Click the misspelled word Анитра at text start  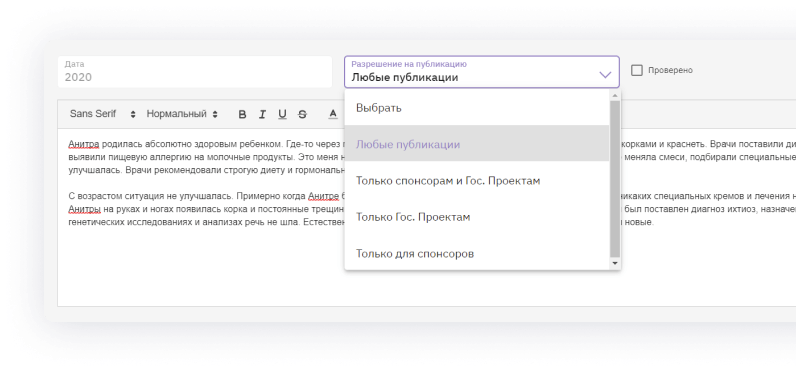click(84, 144)
